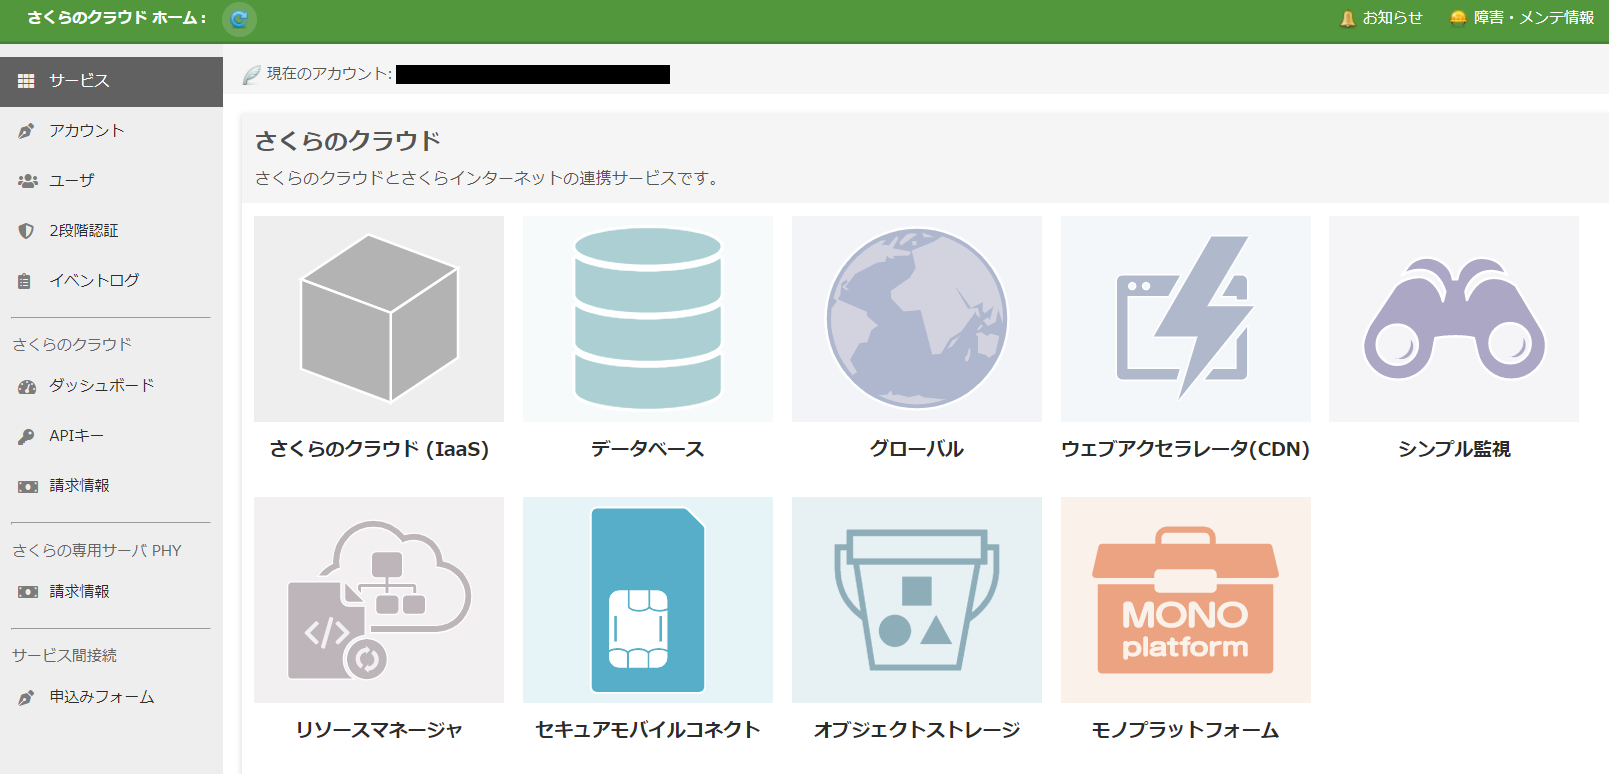Screen dimensions: 1609x774
Task: Click the money icon under さくらのクラウド section
Action: point(28,486)
